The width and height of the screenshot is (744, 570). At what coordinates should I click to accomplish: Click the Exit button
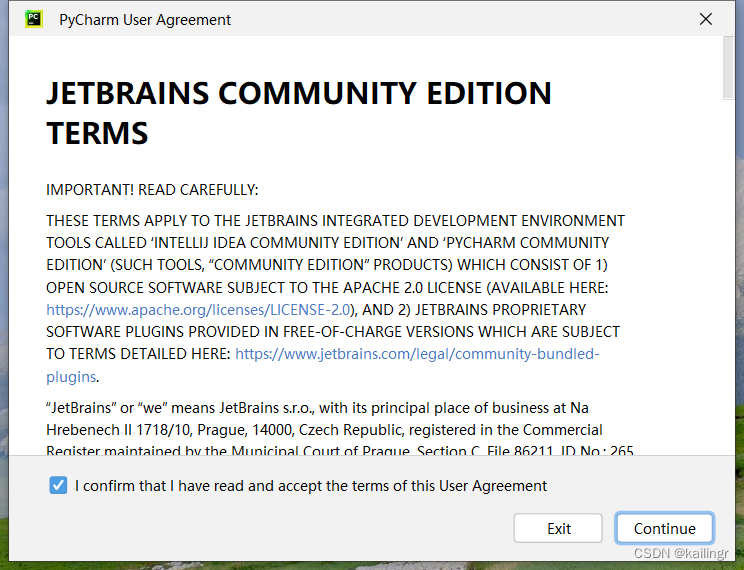(558, 528)
